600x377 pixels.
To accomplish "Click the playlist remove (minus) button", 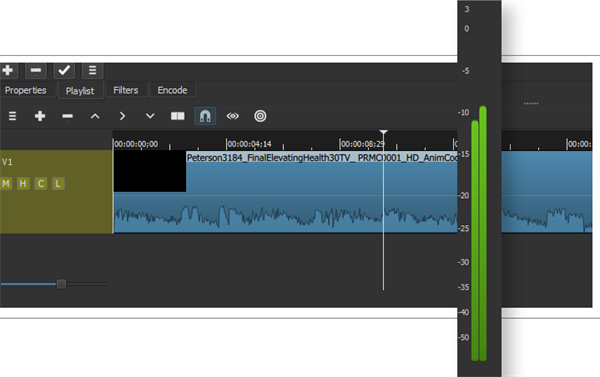I will [36, 70].
